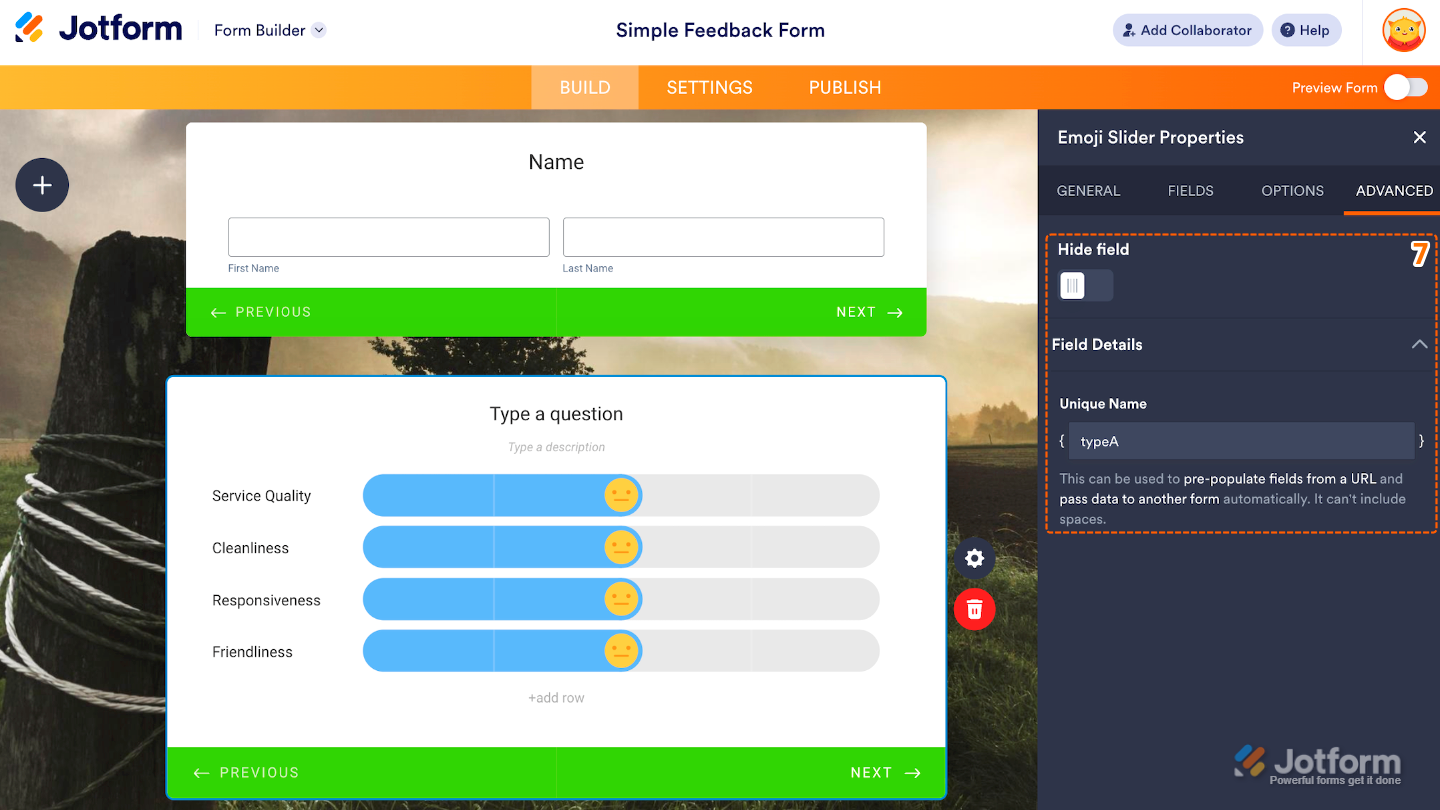The height and width of the screenshot is (810, 1440).
Task: Click the Friendliness row label
Action: click(252, 652)
